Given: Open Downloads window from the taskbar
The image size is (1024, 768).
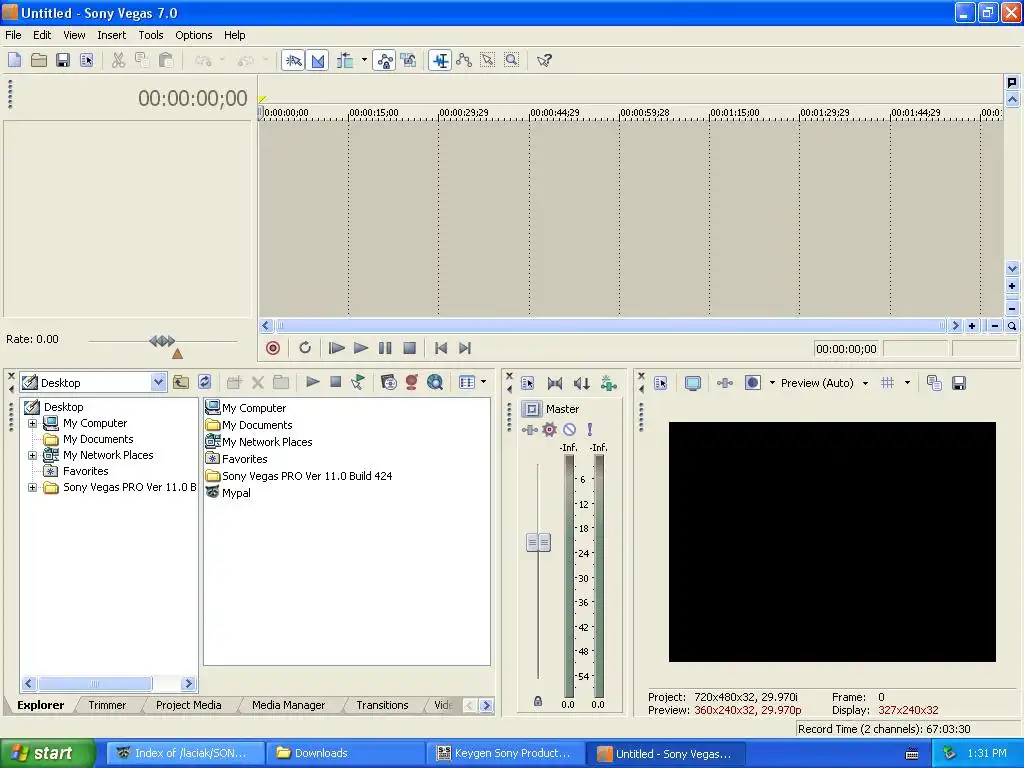Looking at the screenshot, I should (344, 753).
